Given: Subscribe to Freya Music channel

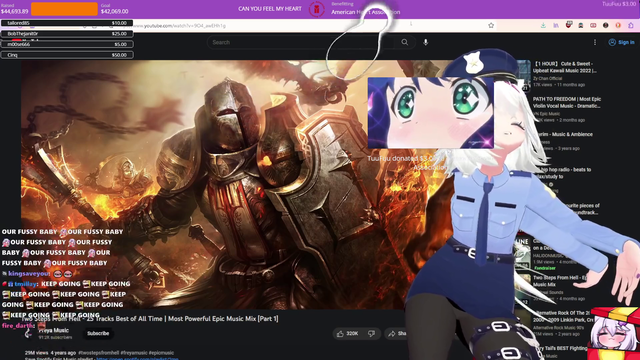Looking at the screenshot, I should [x=98, y=333].
